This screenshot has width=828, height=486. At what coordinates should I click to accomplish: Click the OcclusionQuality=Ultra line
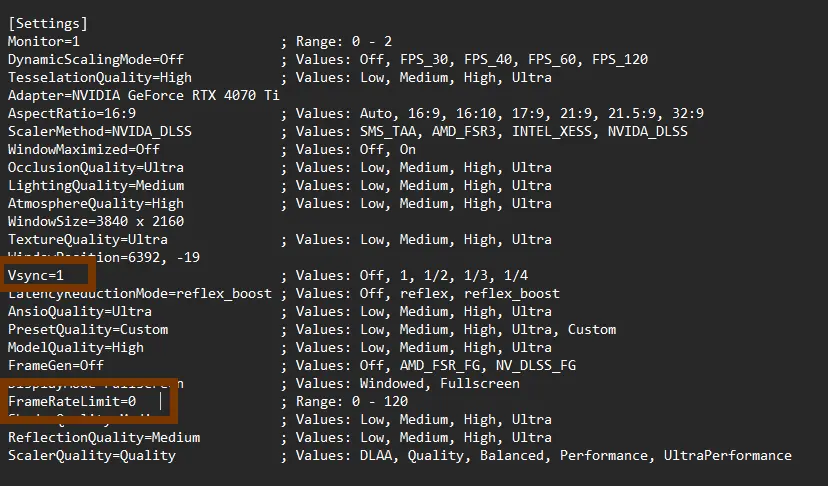click(x=96, y=167)
